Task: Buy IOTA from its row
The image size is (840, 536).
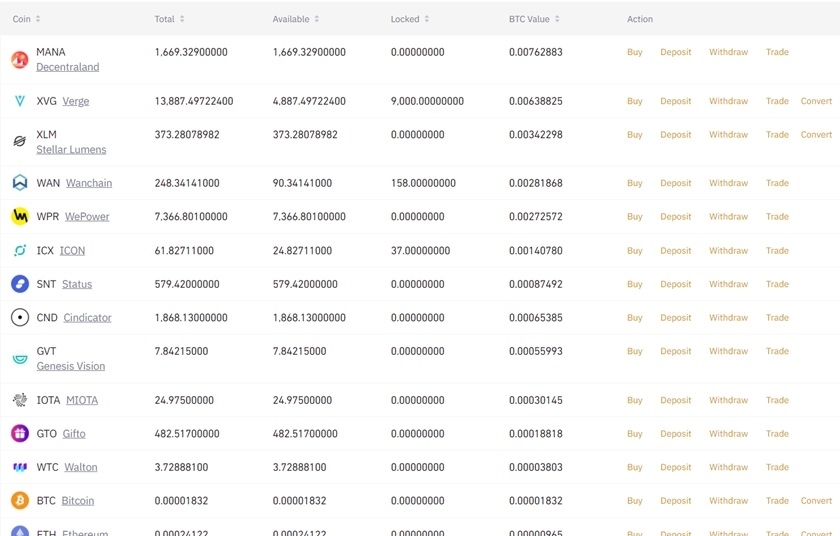Action: [634, 400]
